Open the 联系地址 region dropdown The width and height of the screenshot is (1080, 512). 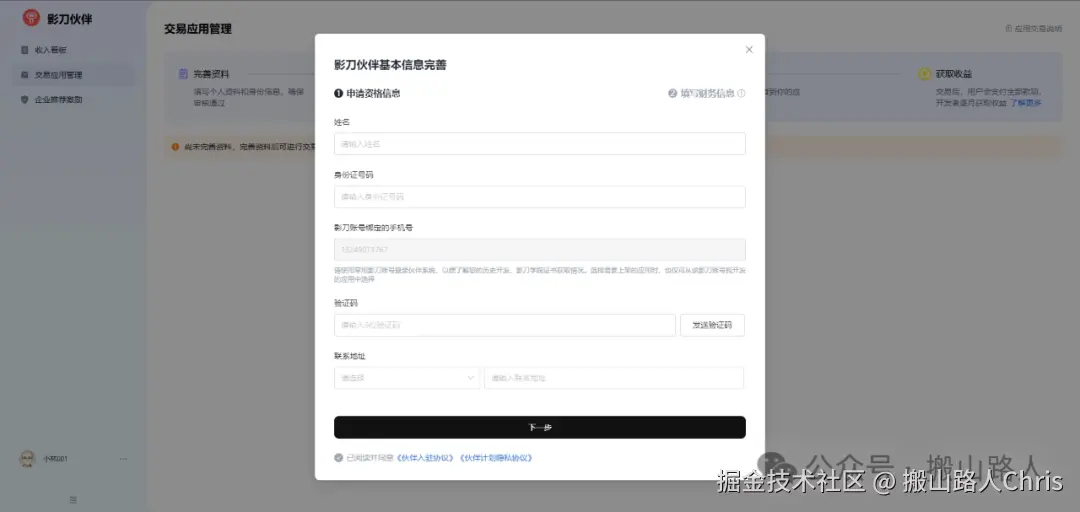(x=406, y=378)
